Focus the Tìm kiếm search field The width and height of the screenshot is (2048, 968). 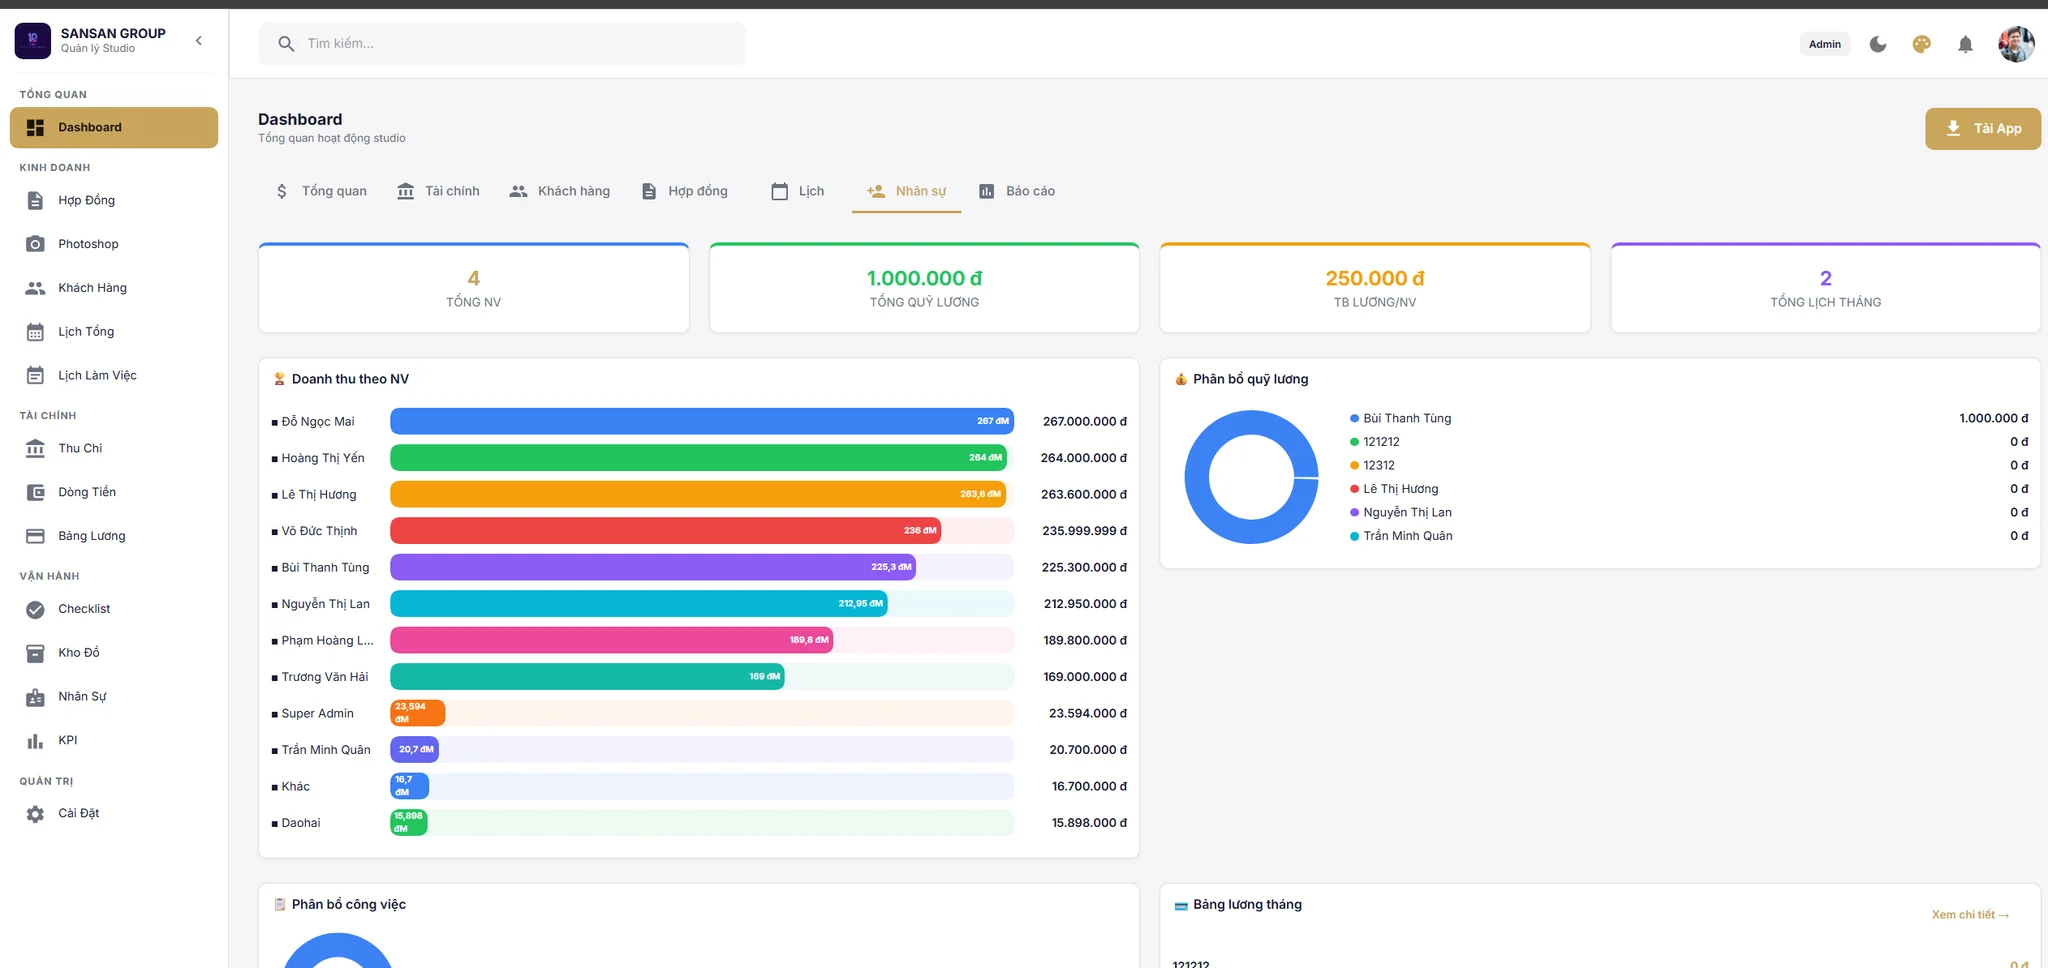pyautogui.click(x=502, y=44)
